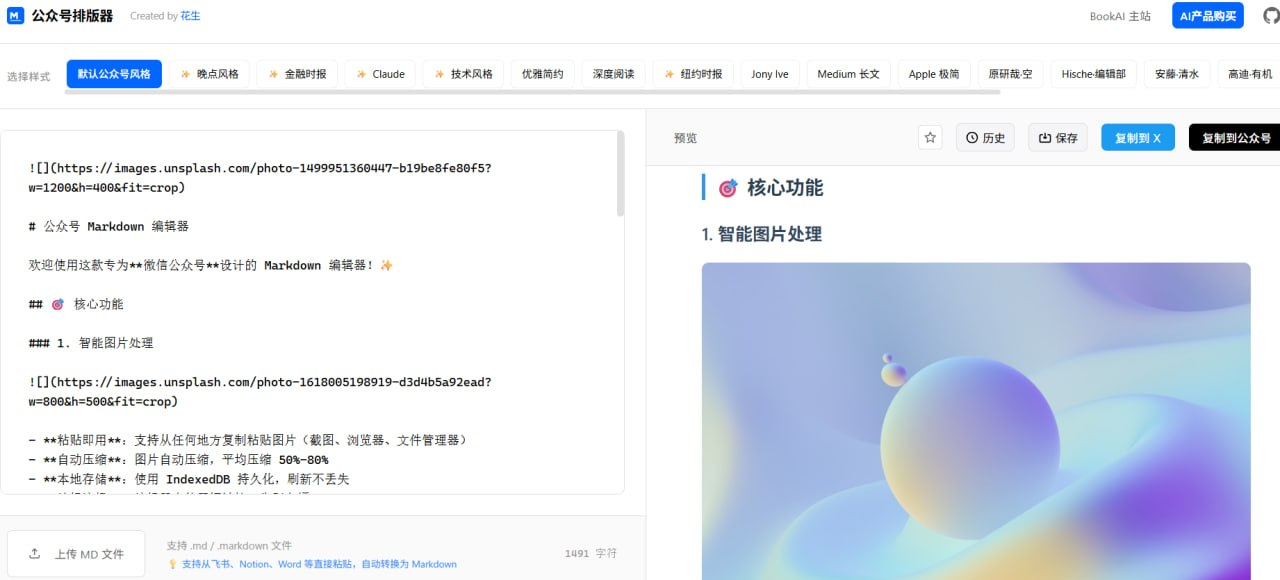Select the 金融时报 style
Viewport: 1280px width, 580px height.
click(297, 74)
